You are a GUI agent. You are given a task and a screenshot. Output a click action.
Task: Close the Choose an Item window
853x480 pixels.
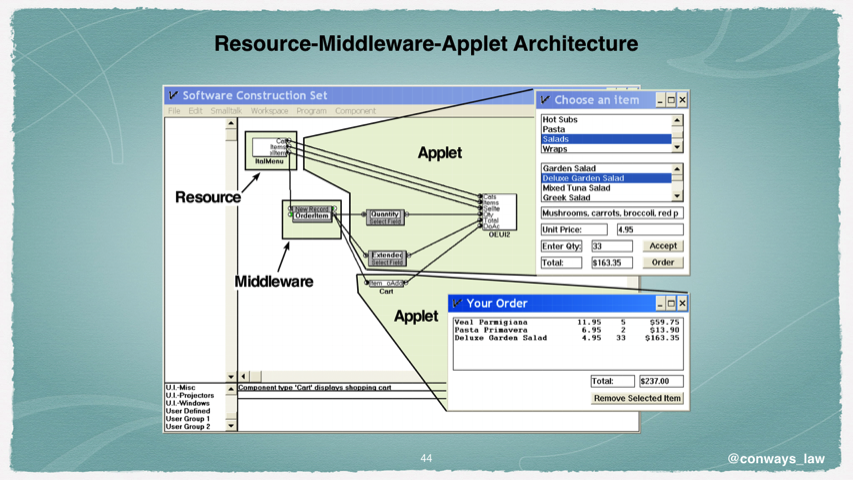point(682,100)
